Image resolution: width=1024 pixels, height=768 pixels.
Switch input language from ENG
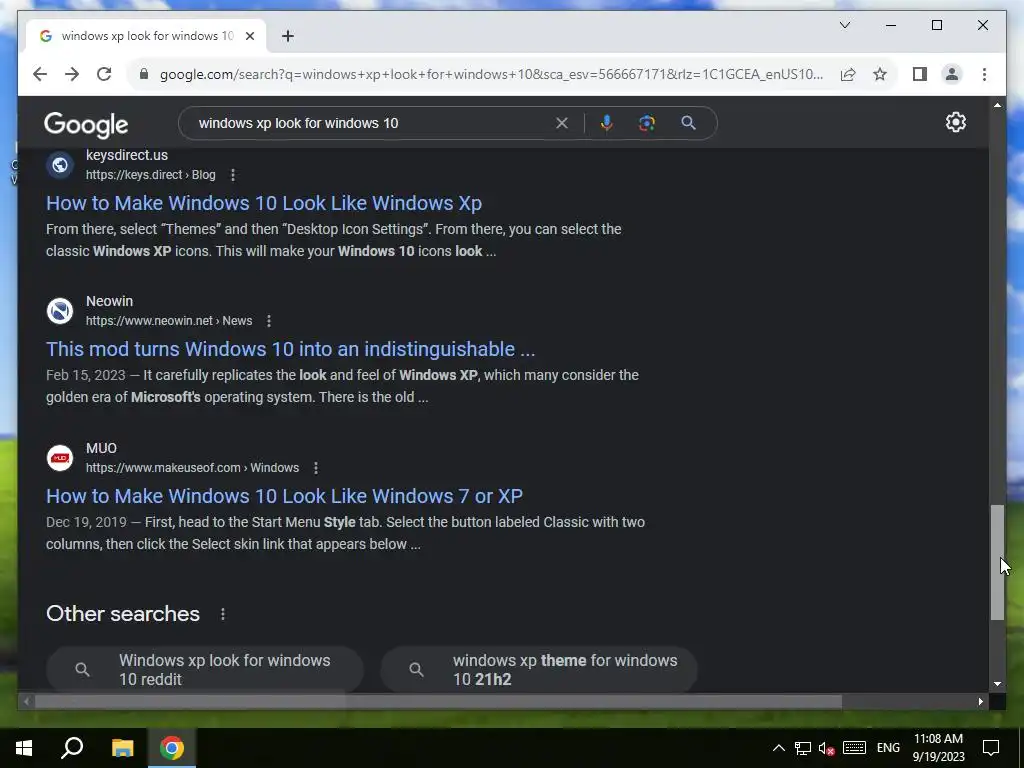(x=888, y=748)
